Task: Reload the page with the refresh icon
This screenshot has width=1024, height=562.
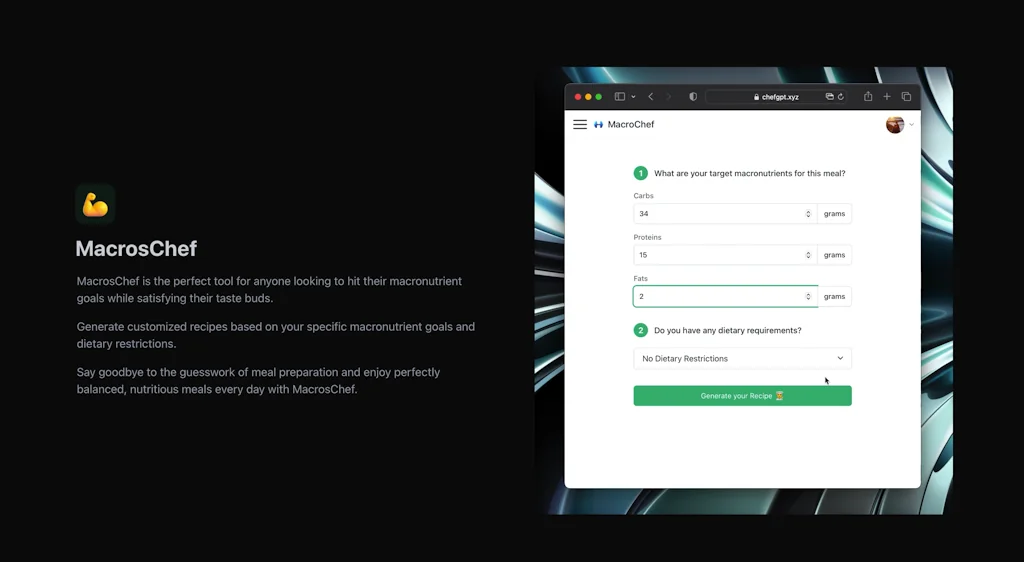Action: [840, 97]
